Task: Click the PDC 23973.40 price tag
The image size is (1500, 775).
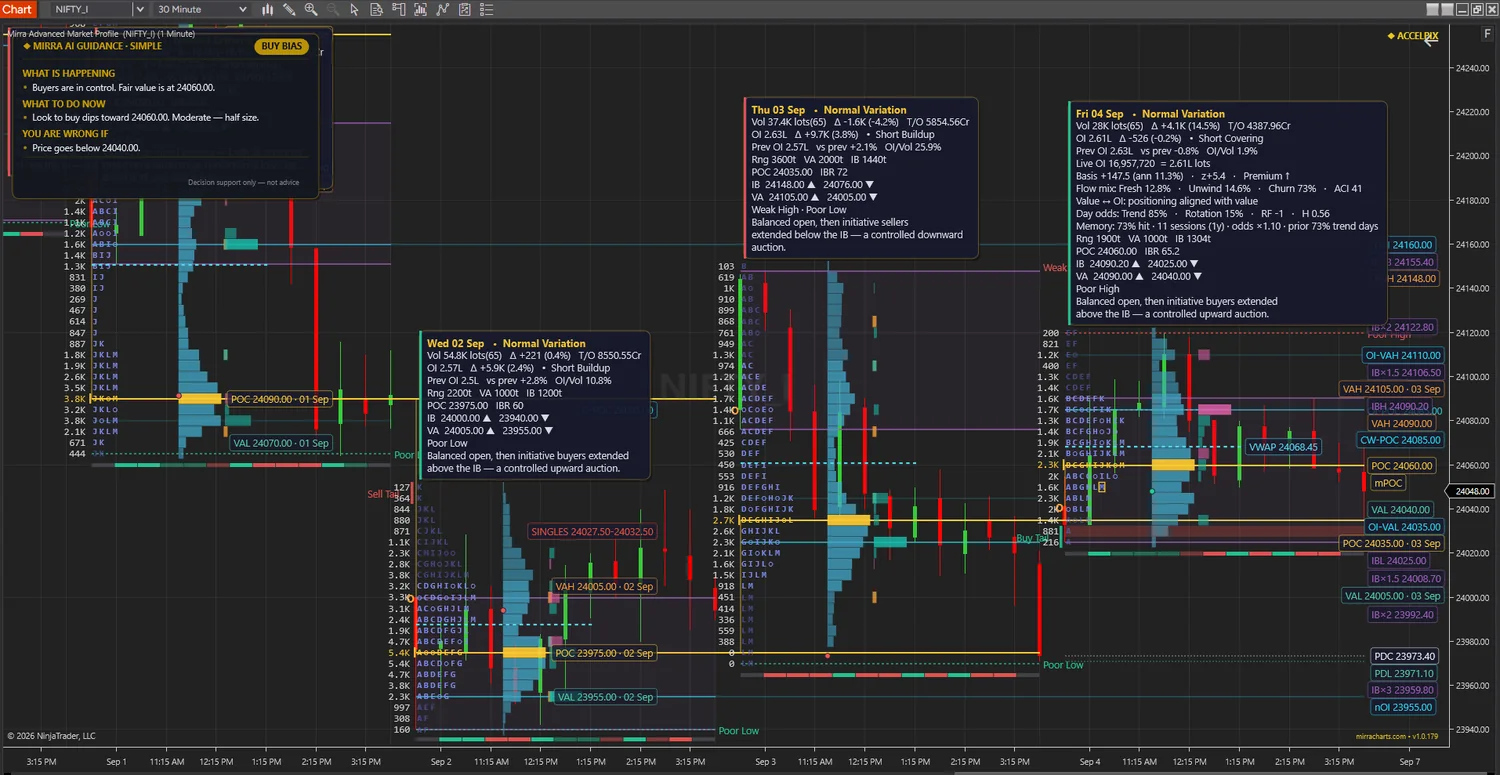Action: 1405,656
